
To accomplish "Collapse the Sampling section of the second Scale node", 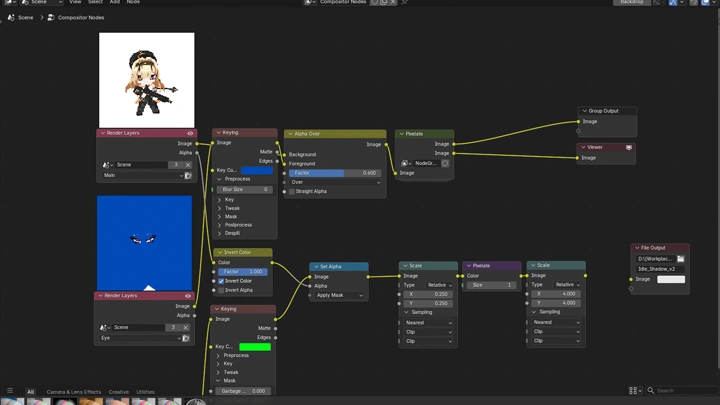I will click(534, 312).
